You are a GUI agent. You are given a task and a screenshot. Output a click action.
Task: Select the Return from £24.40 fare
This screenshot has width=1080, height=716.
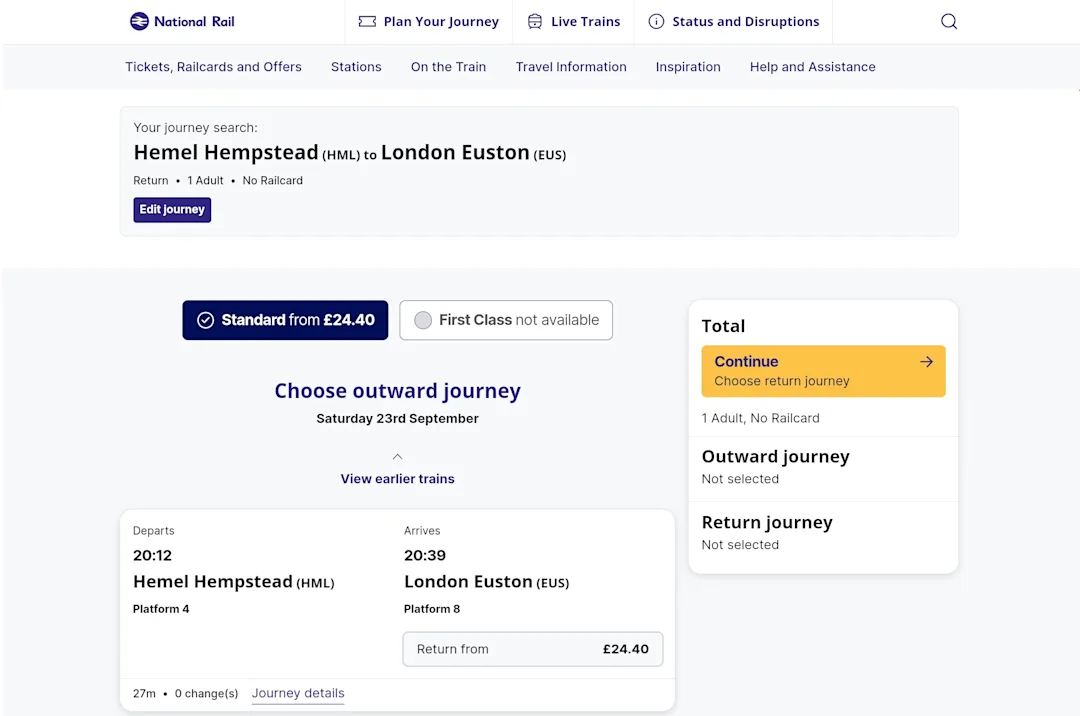(533, 649)
